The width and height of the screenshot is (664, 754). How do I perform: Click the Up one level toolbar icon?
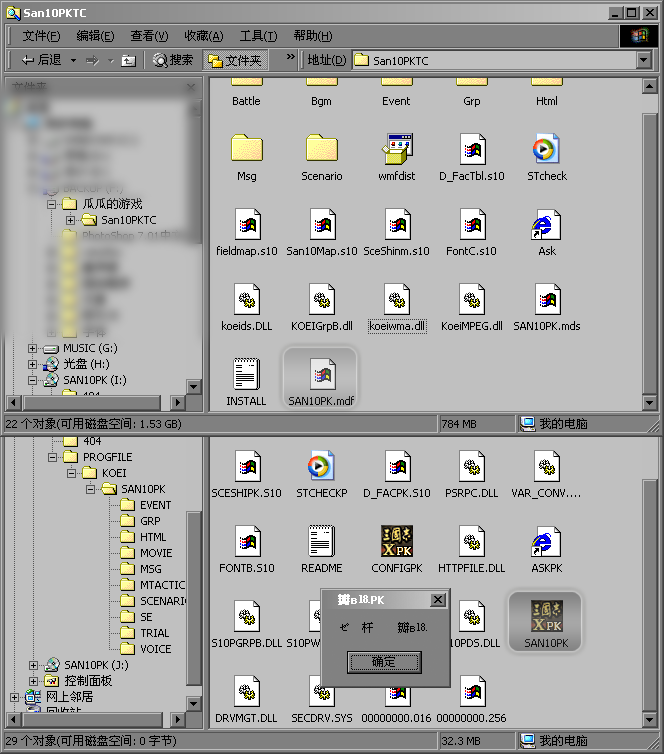click(128, 61)
